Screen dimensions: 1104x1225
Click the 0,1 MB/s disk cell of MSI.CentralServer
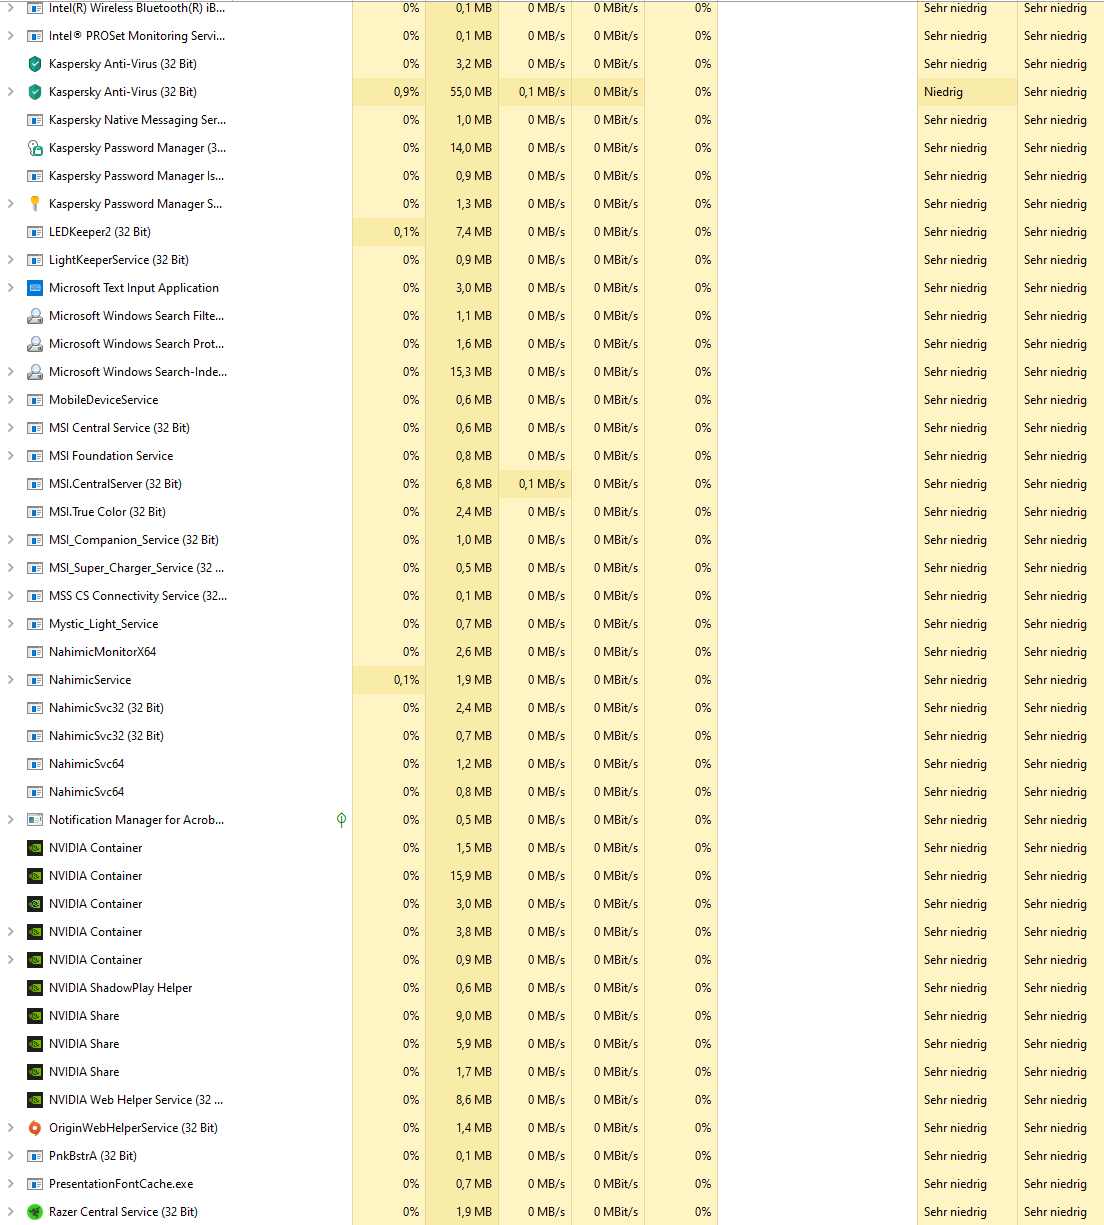coord(535,484)
